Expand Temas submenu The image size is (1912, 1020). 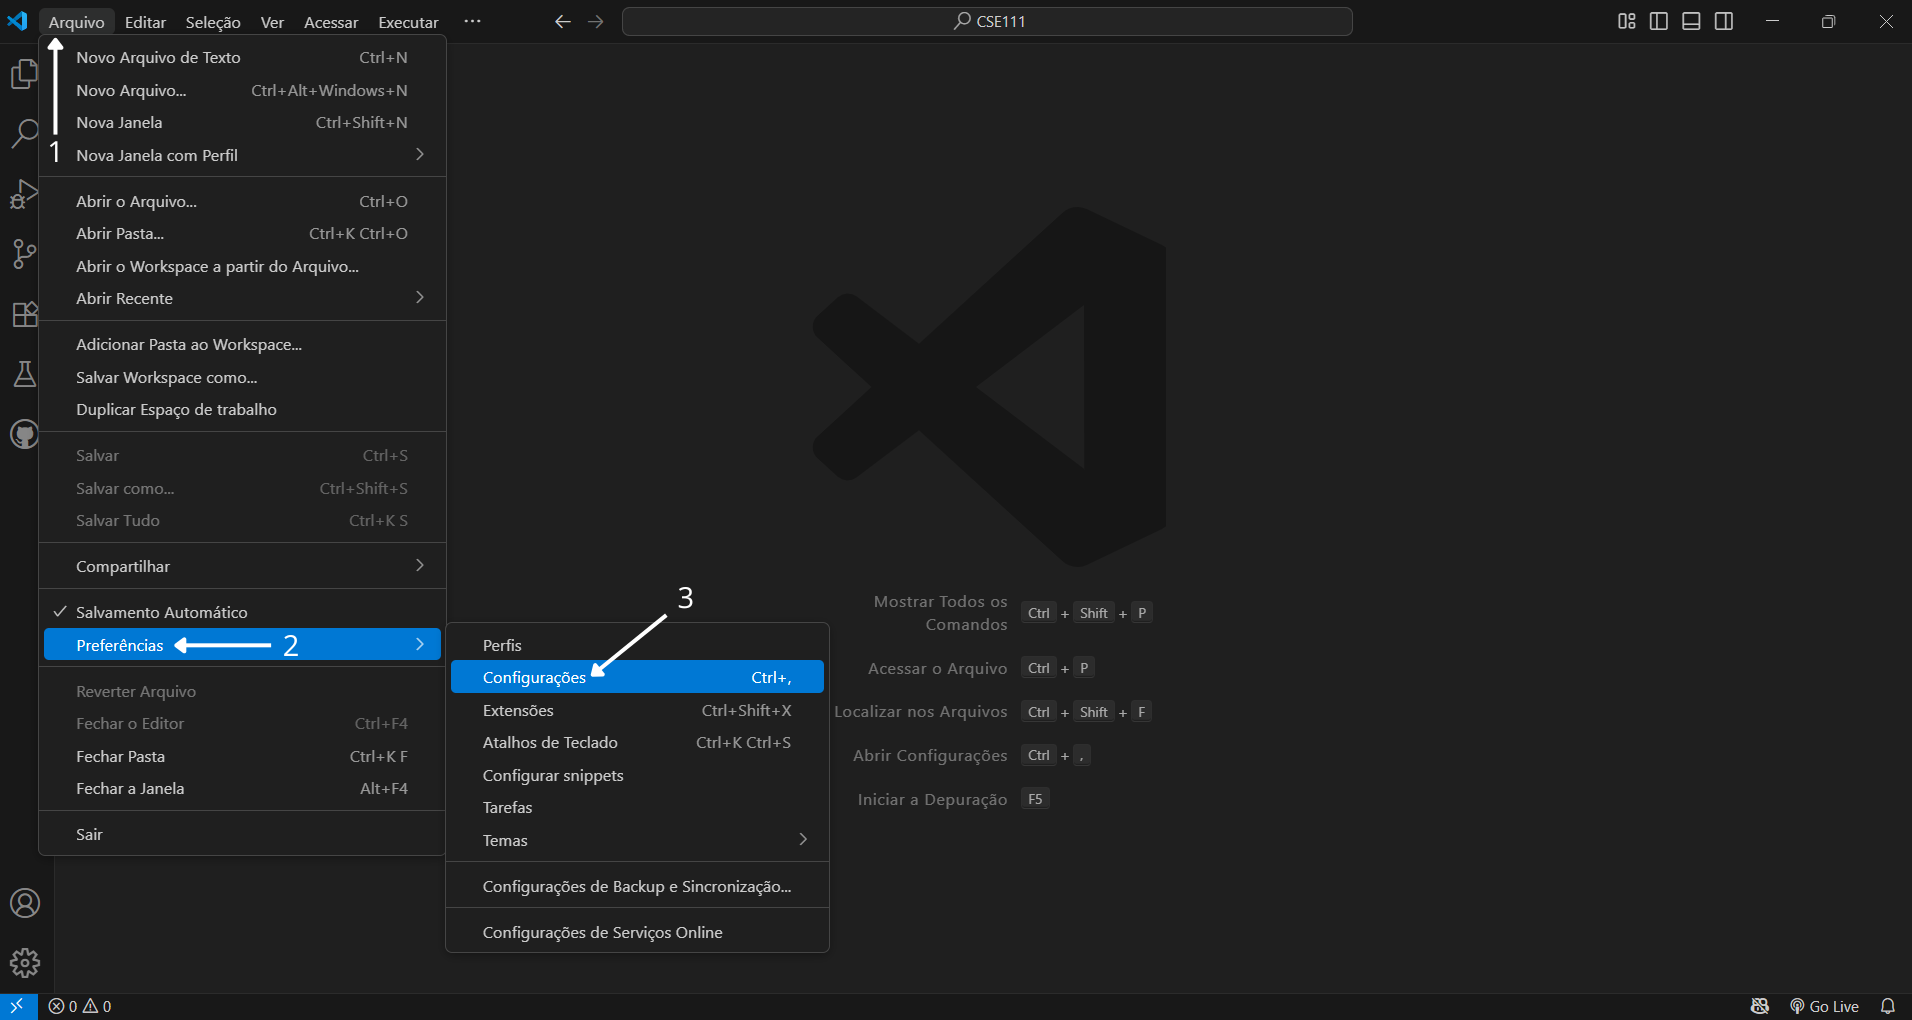point(637,840)
